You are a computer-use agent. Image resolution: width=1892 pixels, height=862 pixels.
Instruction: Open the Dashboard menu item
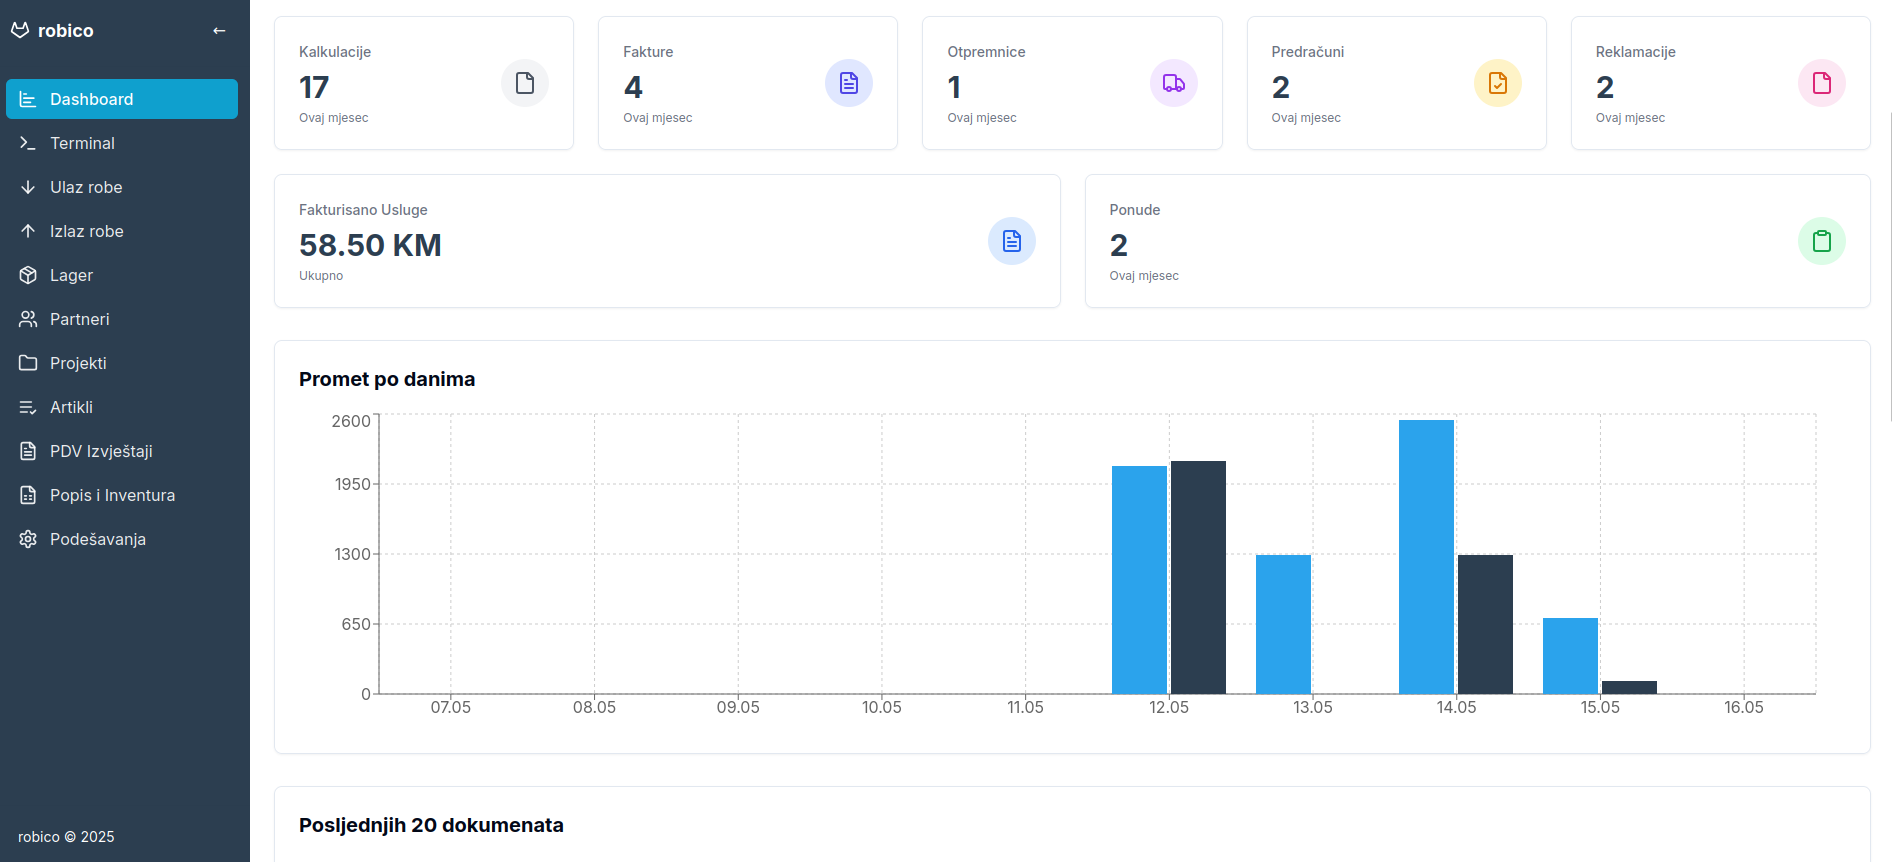point(122,99)
